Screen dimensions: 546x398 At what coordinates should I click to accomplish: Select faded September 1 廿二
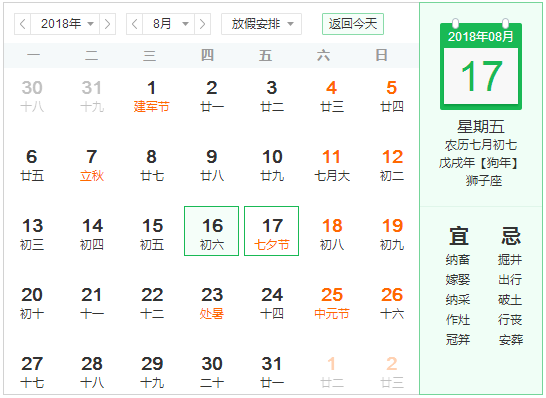click(x=332, y=372)
